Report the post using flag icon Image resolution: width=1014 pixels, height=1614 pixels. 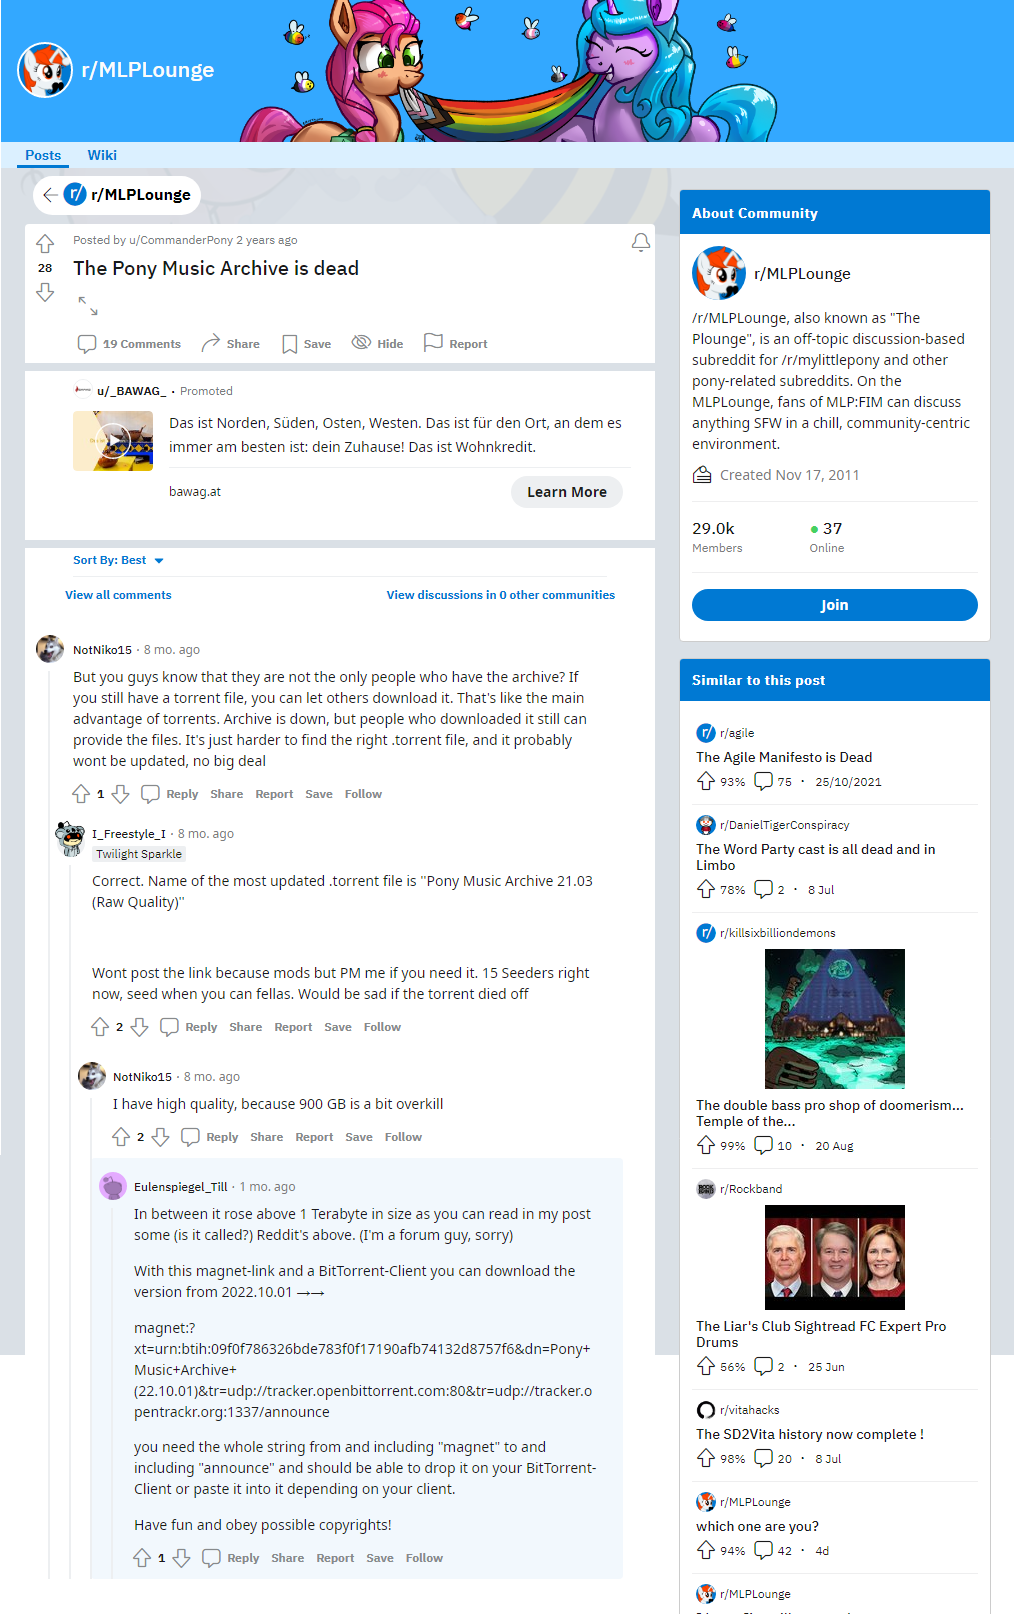456,344
